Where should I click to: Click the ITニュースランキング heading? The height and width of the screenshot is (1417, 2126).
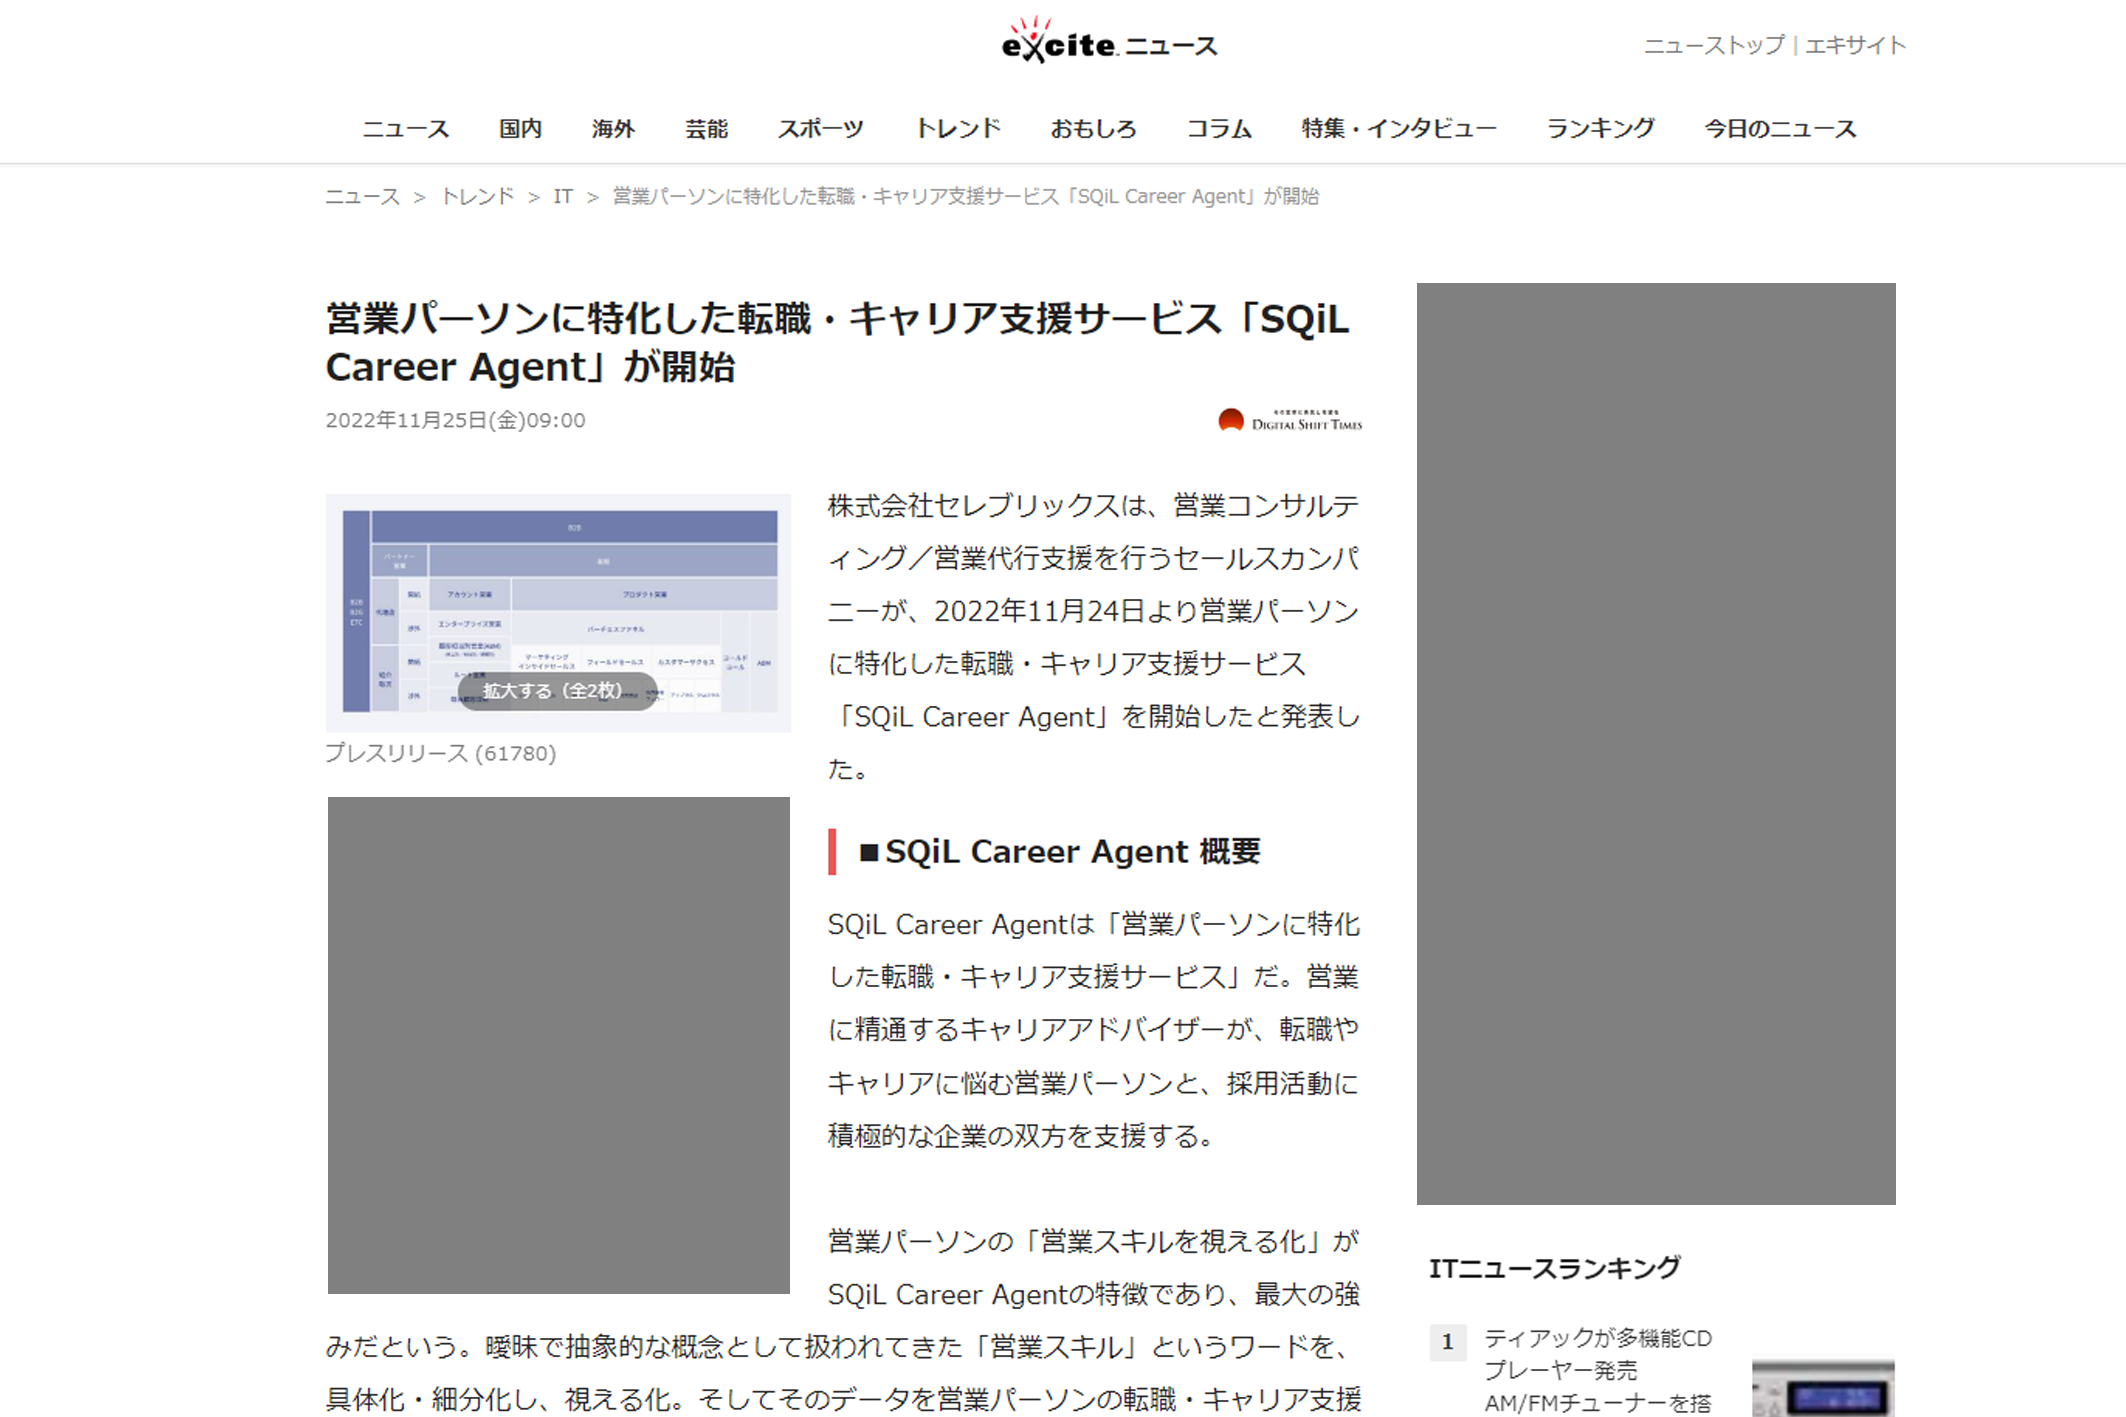pyautogui.click(x=1554, y=1269)
